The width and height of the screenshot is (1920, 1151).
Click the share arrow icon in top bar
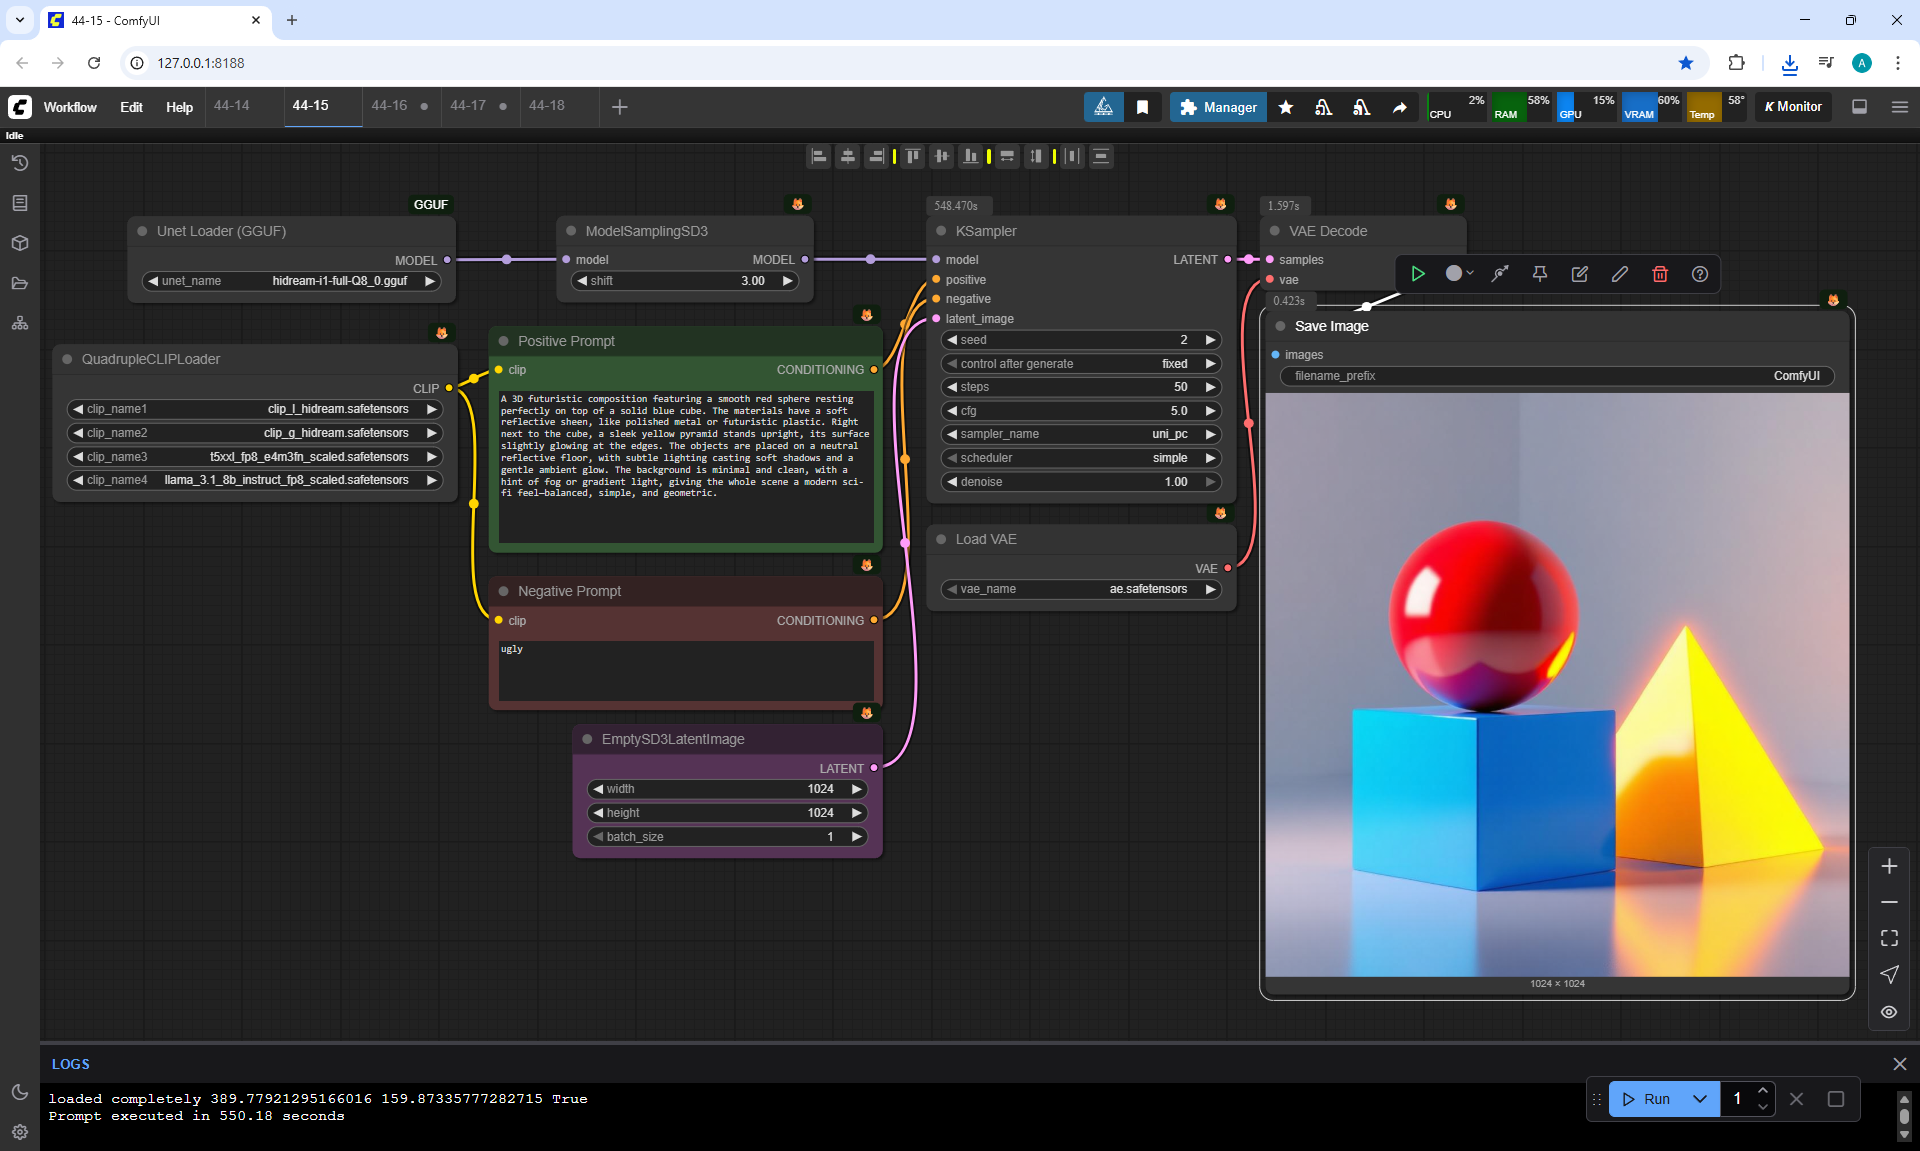click(1400, 107)
